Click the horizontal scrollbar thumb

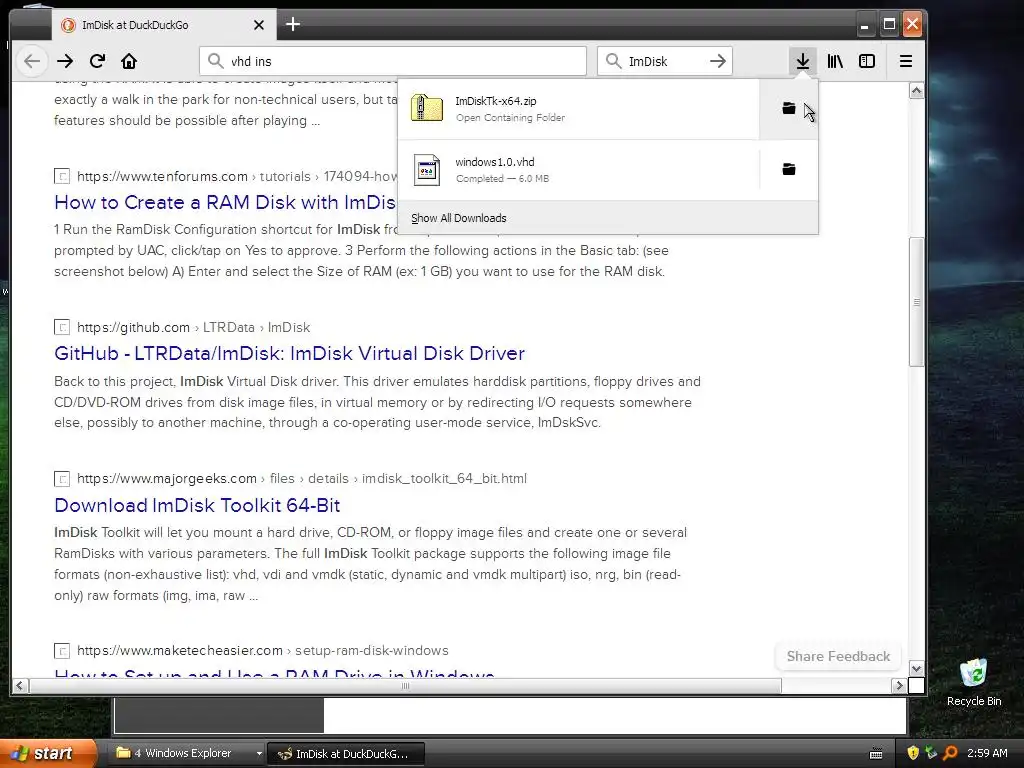click(405, 686)
